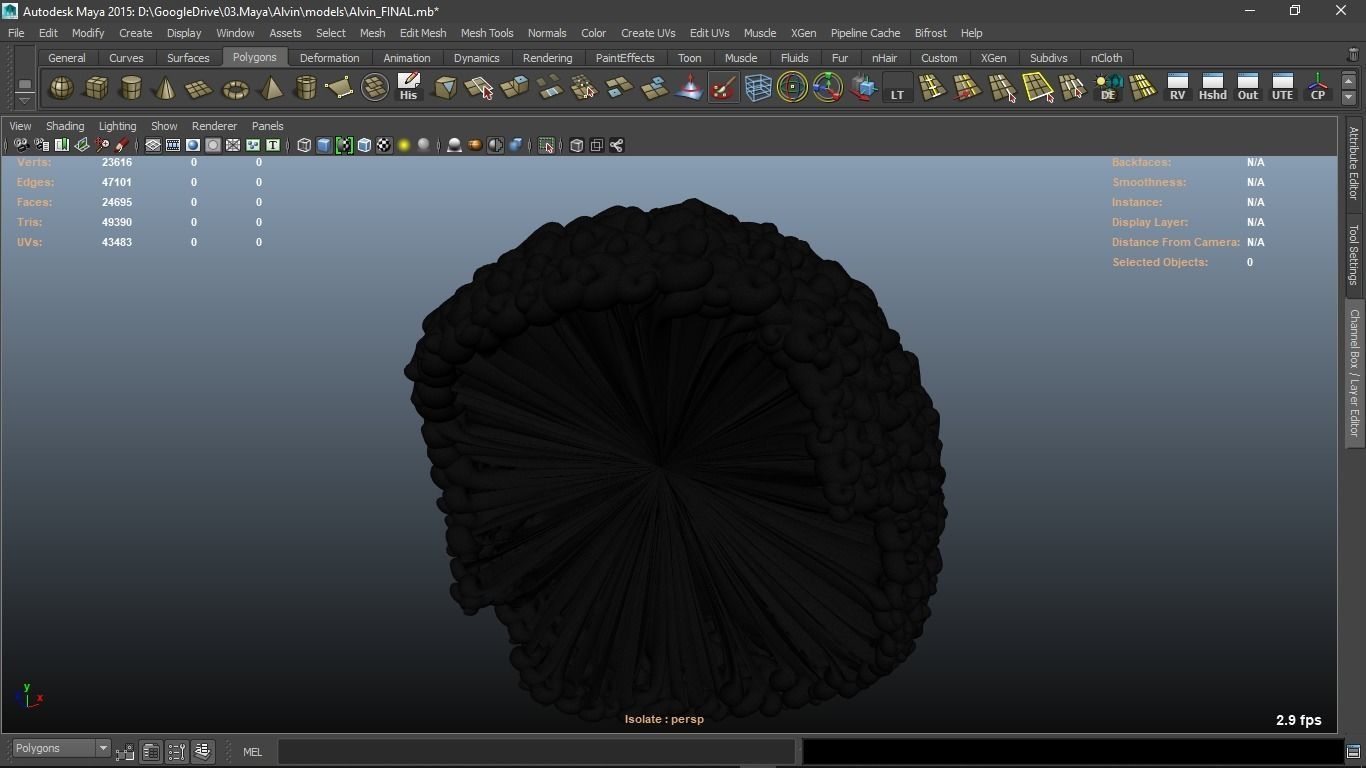Click the DE shelf button
Screen dimensions: 1366x768
click(1108, 88)
